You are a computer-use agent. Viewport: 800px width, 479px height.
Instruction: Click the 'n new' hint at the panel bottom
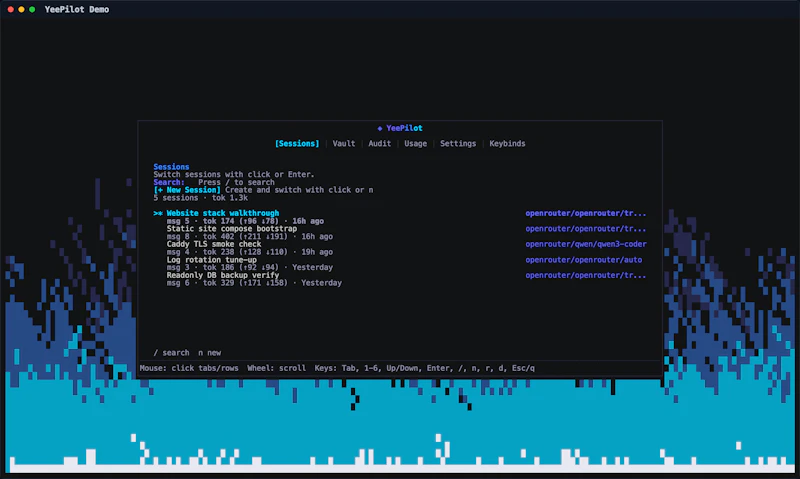point(209,352)
